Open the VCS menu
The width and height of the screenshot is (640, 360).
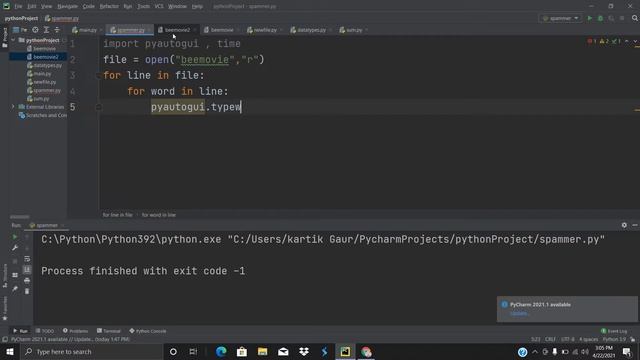coord(159,7)
